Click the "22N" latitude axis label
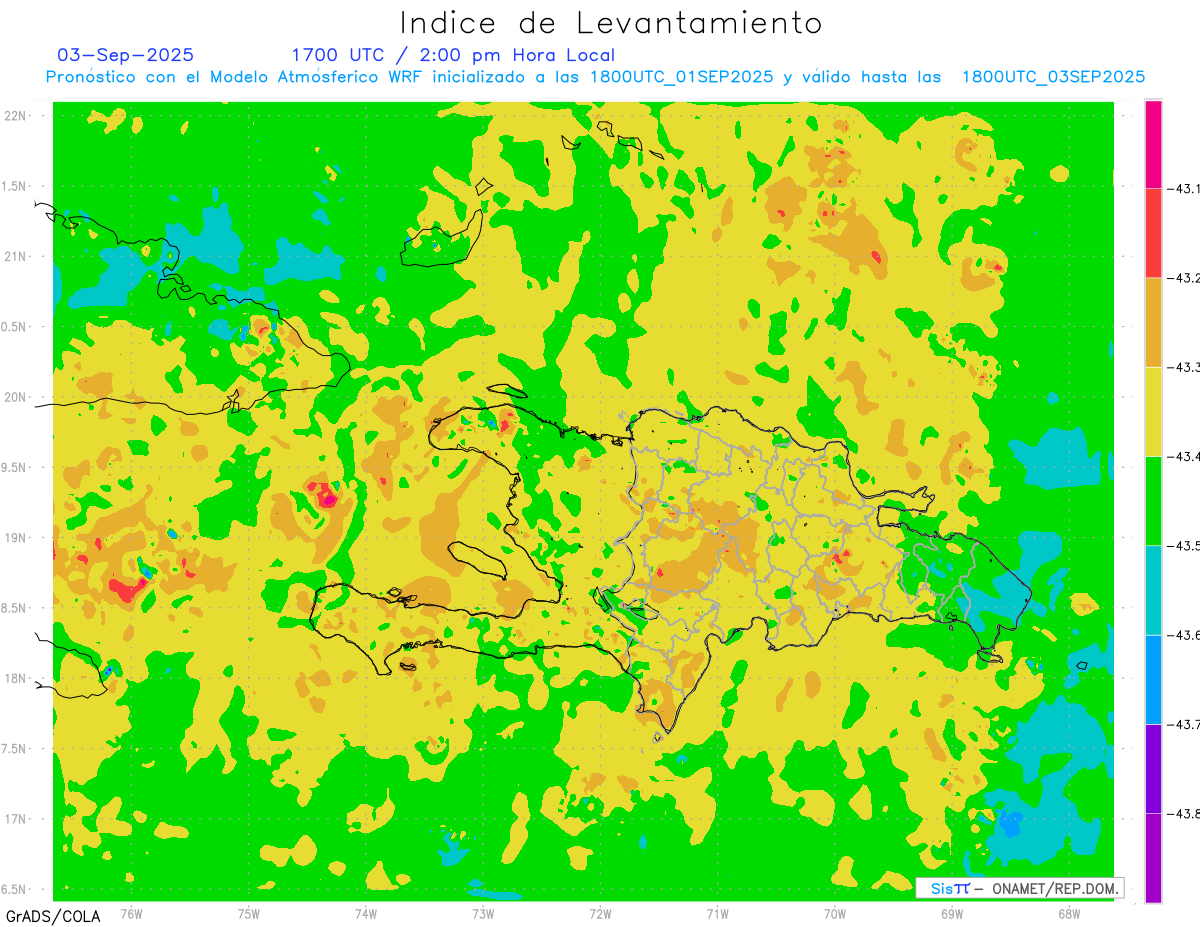 (x=15, y=116)
